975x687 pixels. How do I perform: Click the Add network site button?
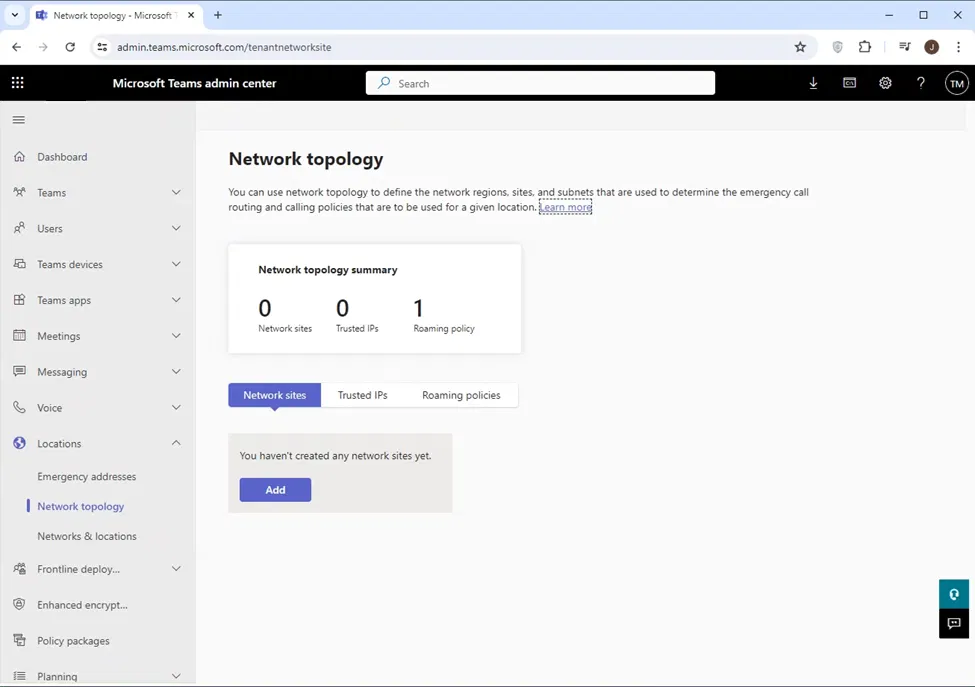275,490
